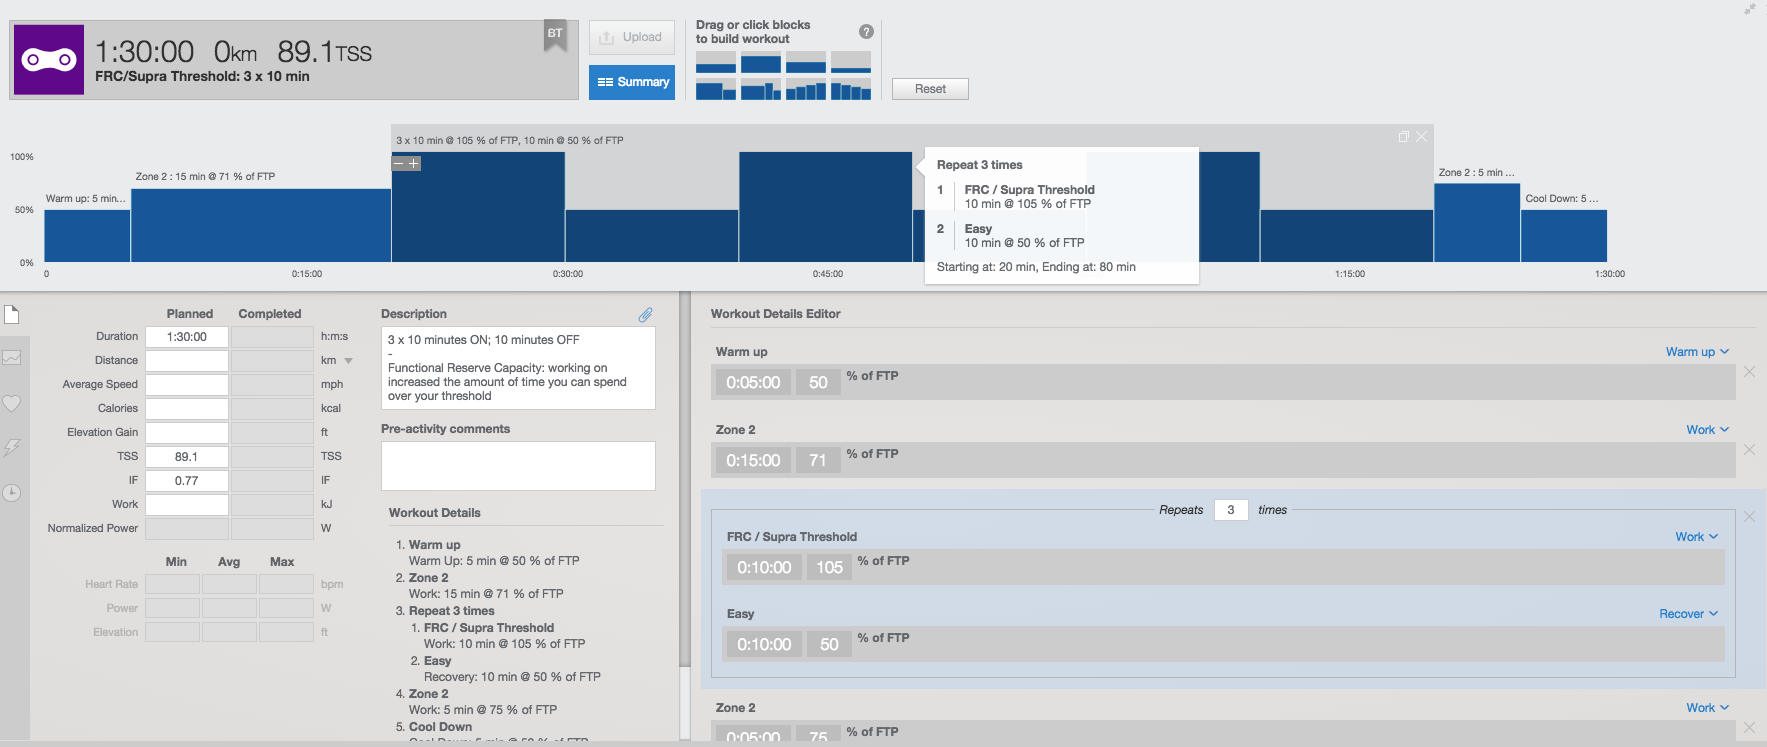Open the clock time sidebar icon
Image resolution: width=1767 pixels, height=747 pixels.
click(12, 493)
